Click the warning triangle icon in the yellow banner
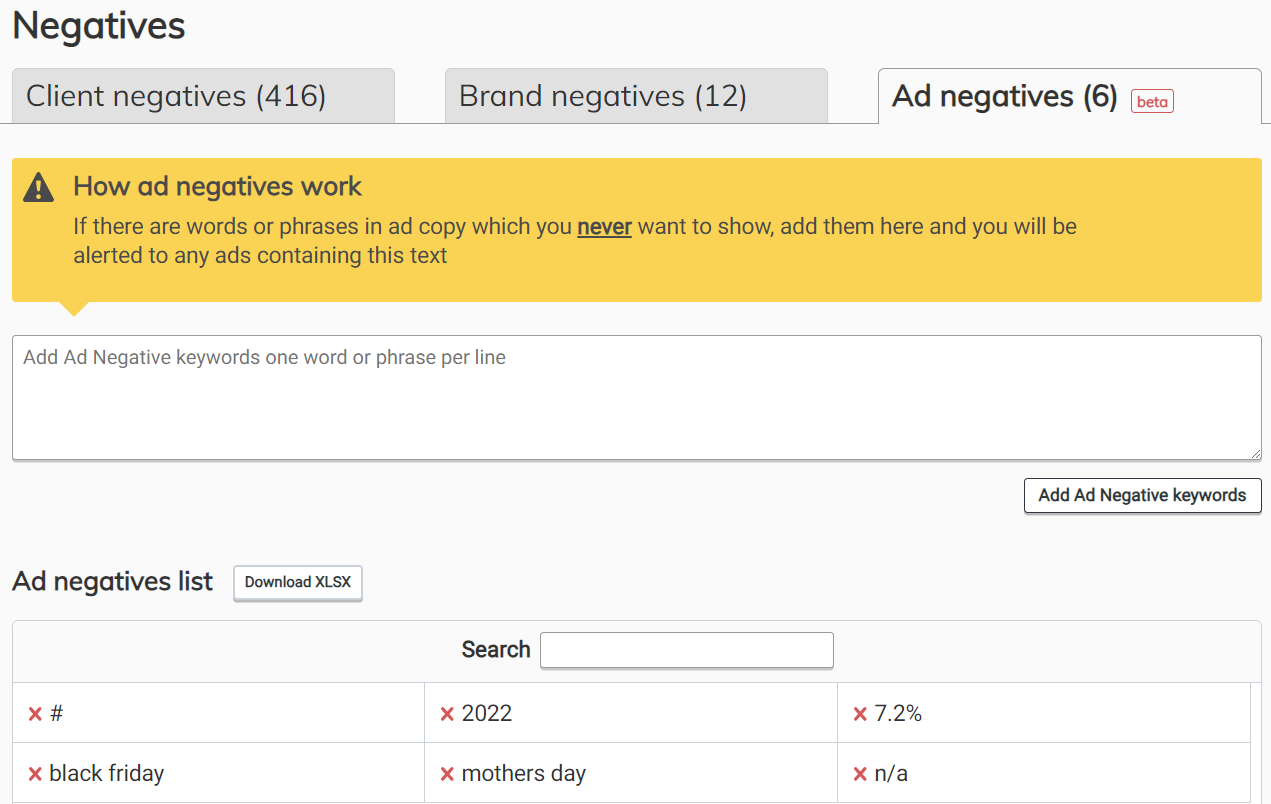Image resolution: width=1271 pixels, height=804 pixels. point(39,187)
